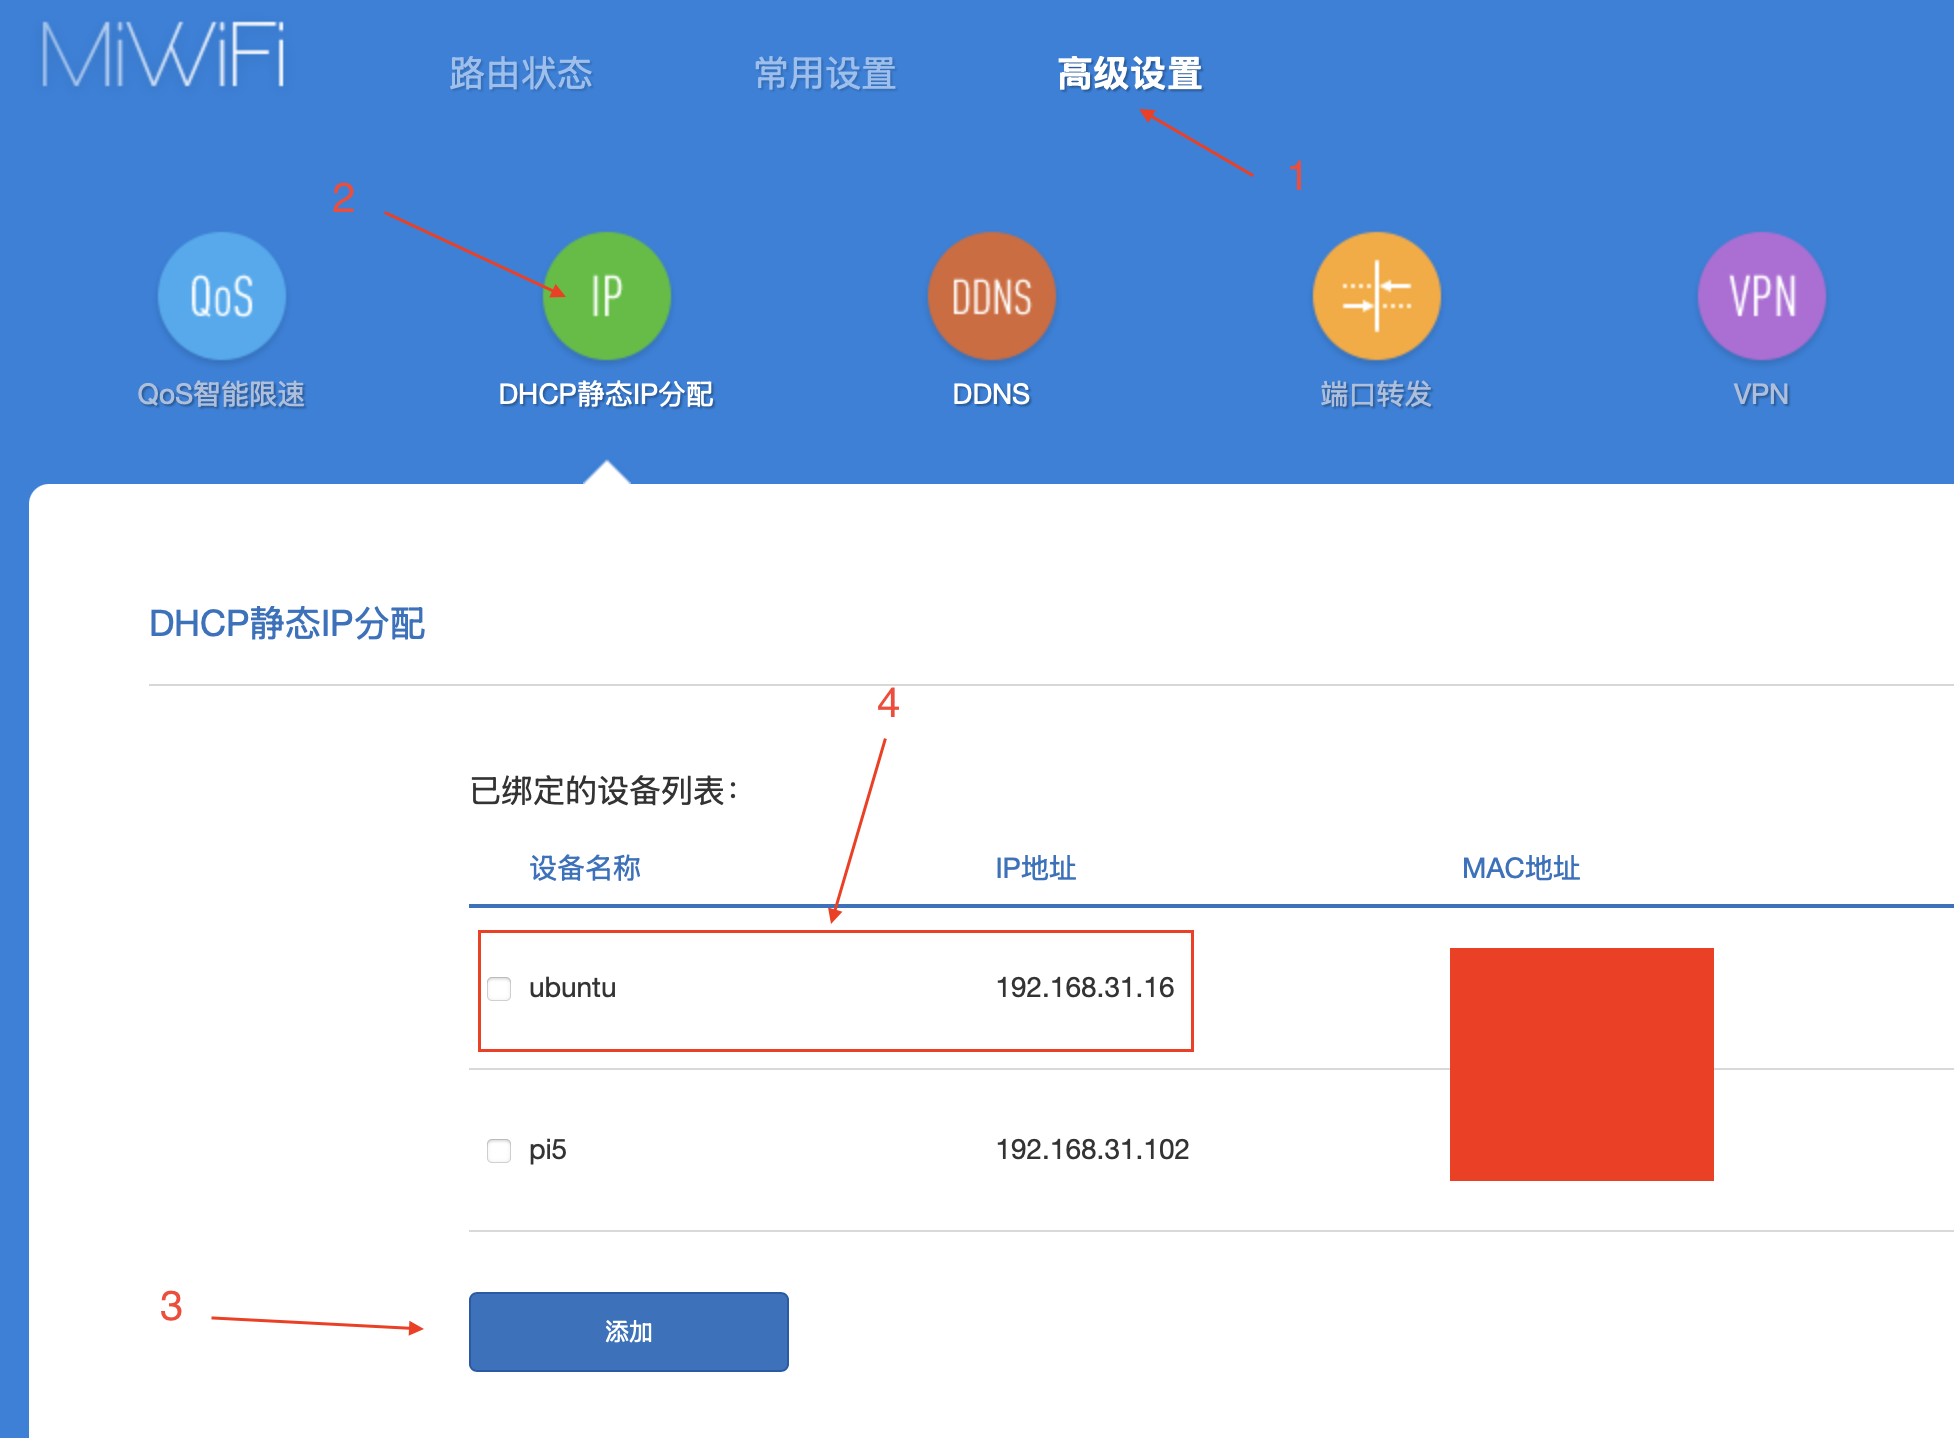
Task: Open the QoS智能限速 settings icon
Action: (x=221, y=295)
